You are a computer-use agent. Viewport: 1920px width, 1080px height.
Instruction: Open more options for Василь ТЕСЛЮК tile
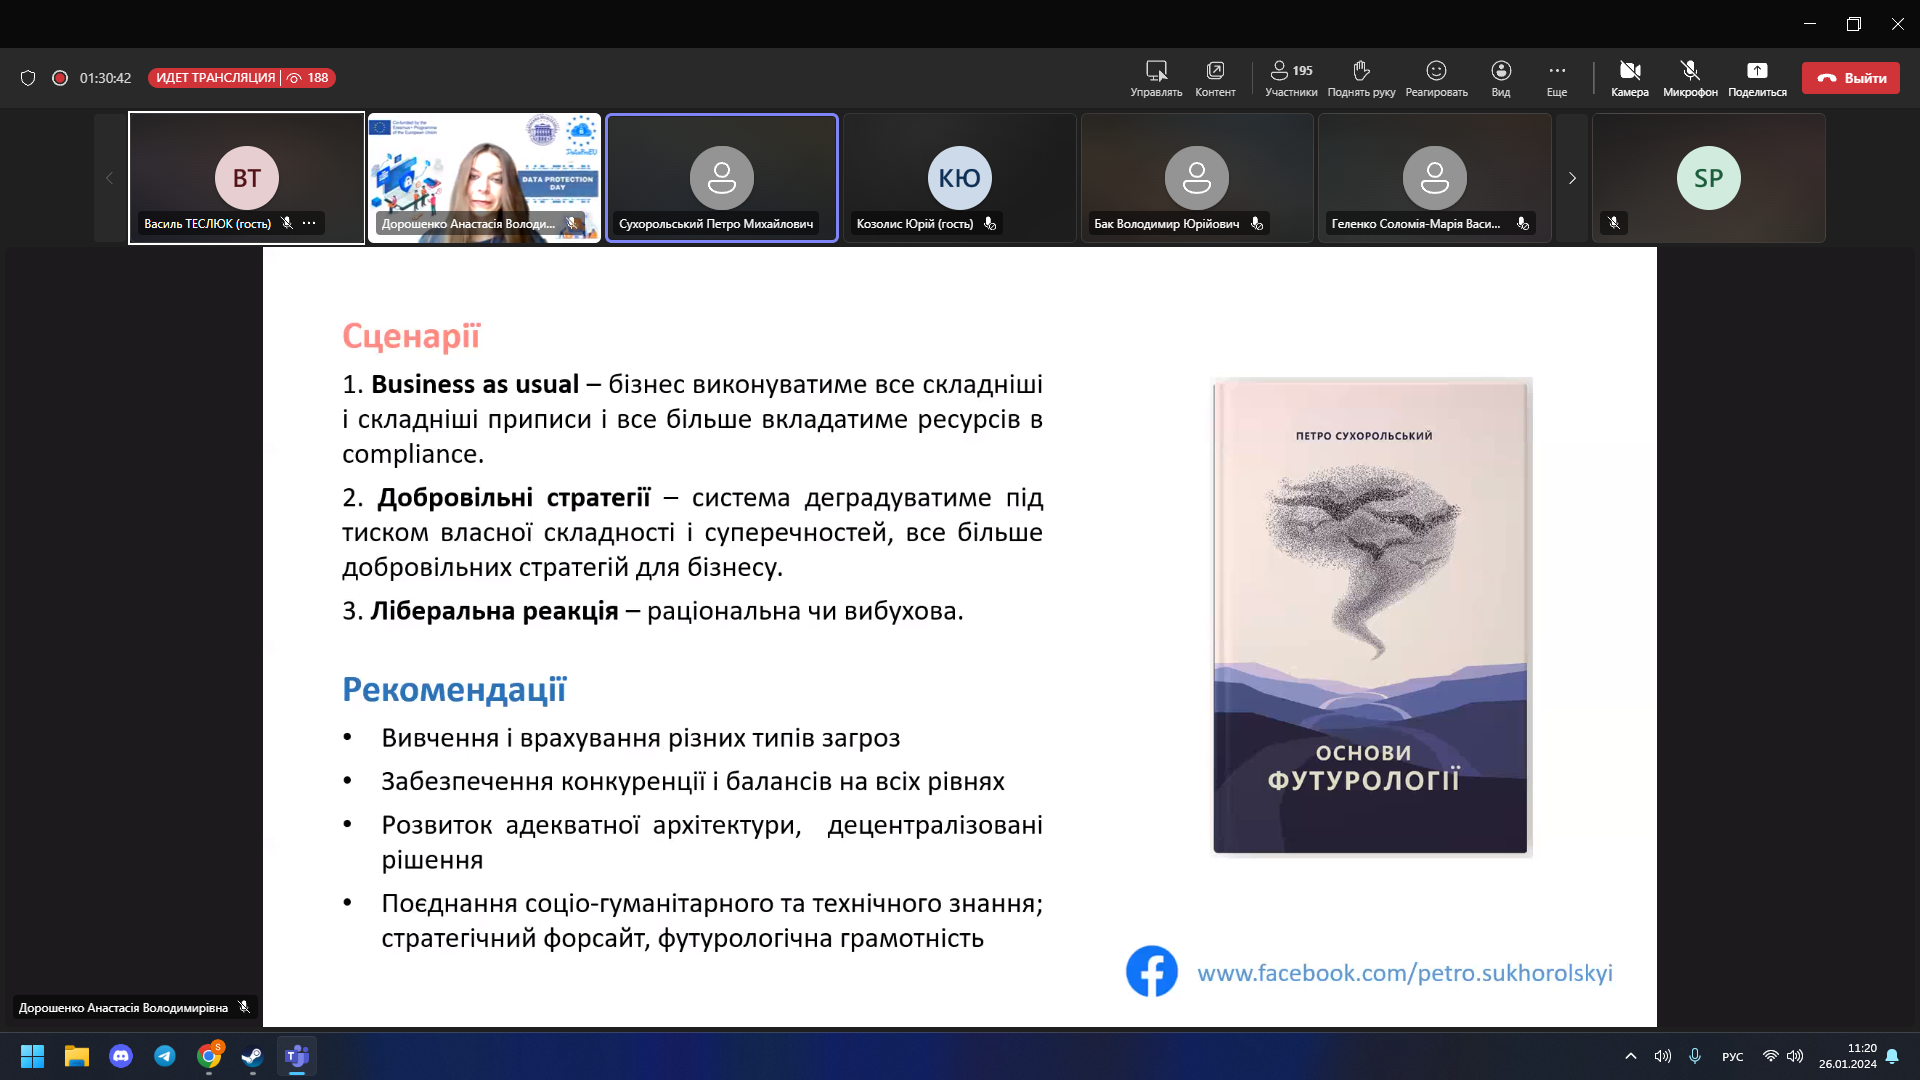click(x=309, y=223)
